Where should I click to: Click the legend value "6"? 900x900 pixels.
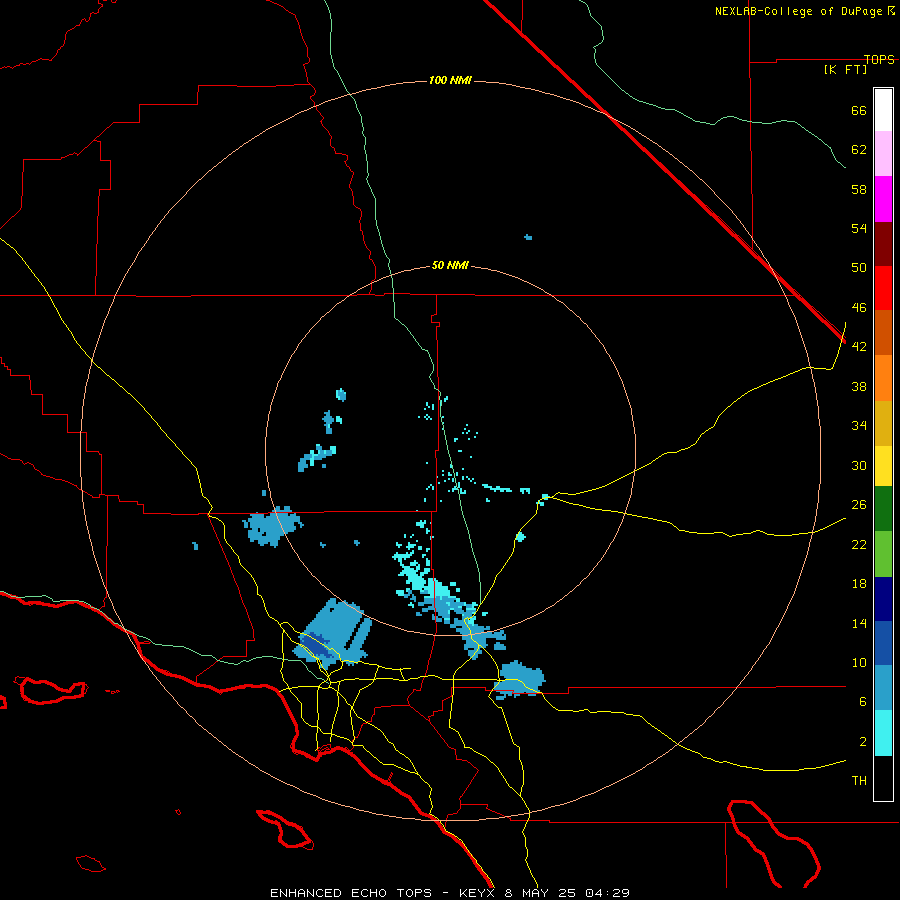[x=863, y=701]
